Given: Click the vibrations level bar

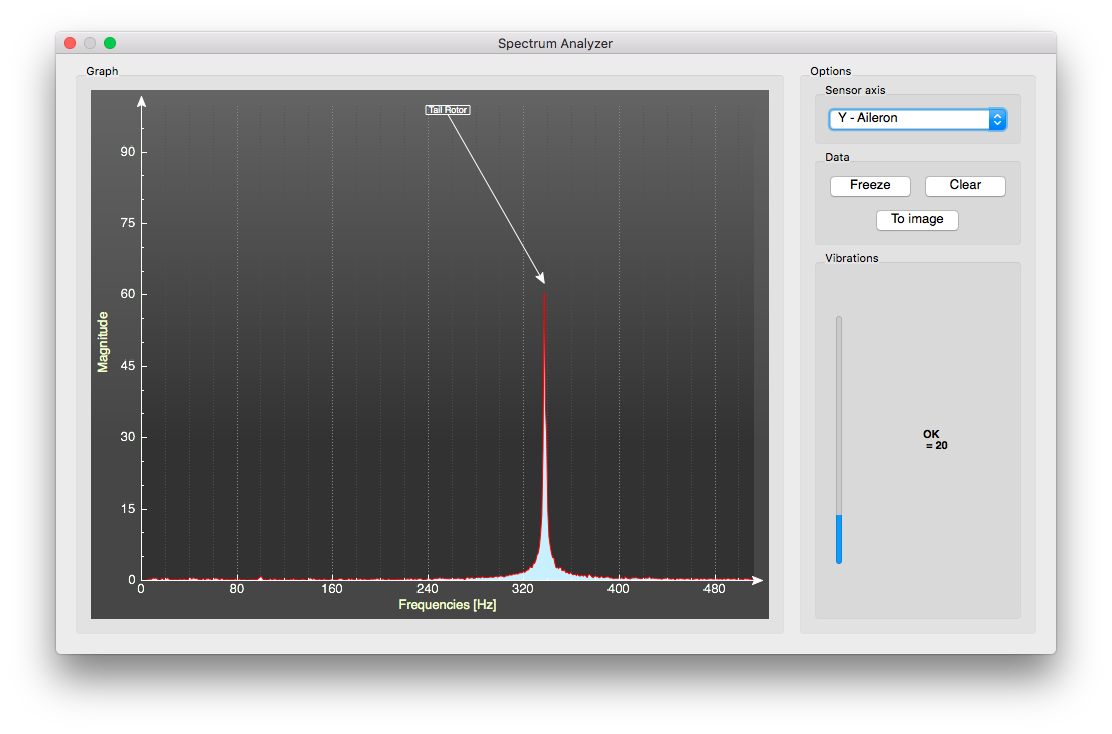Looking at the screenshot, I should click(x=839, y=440).
